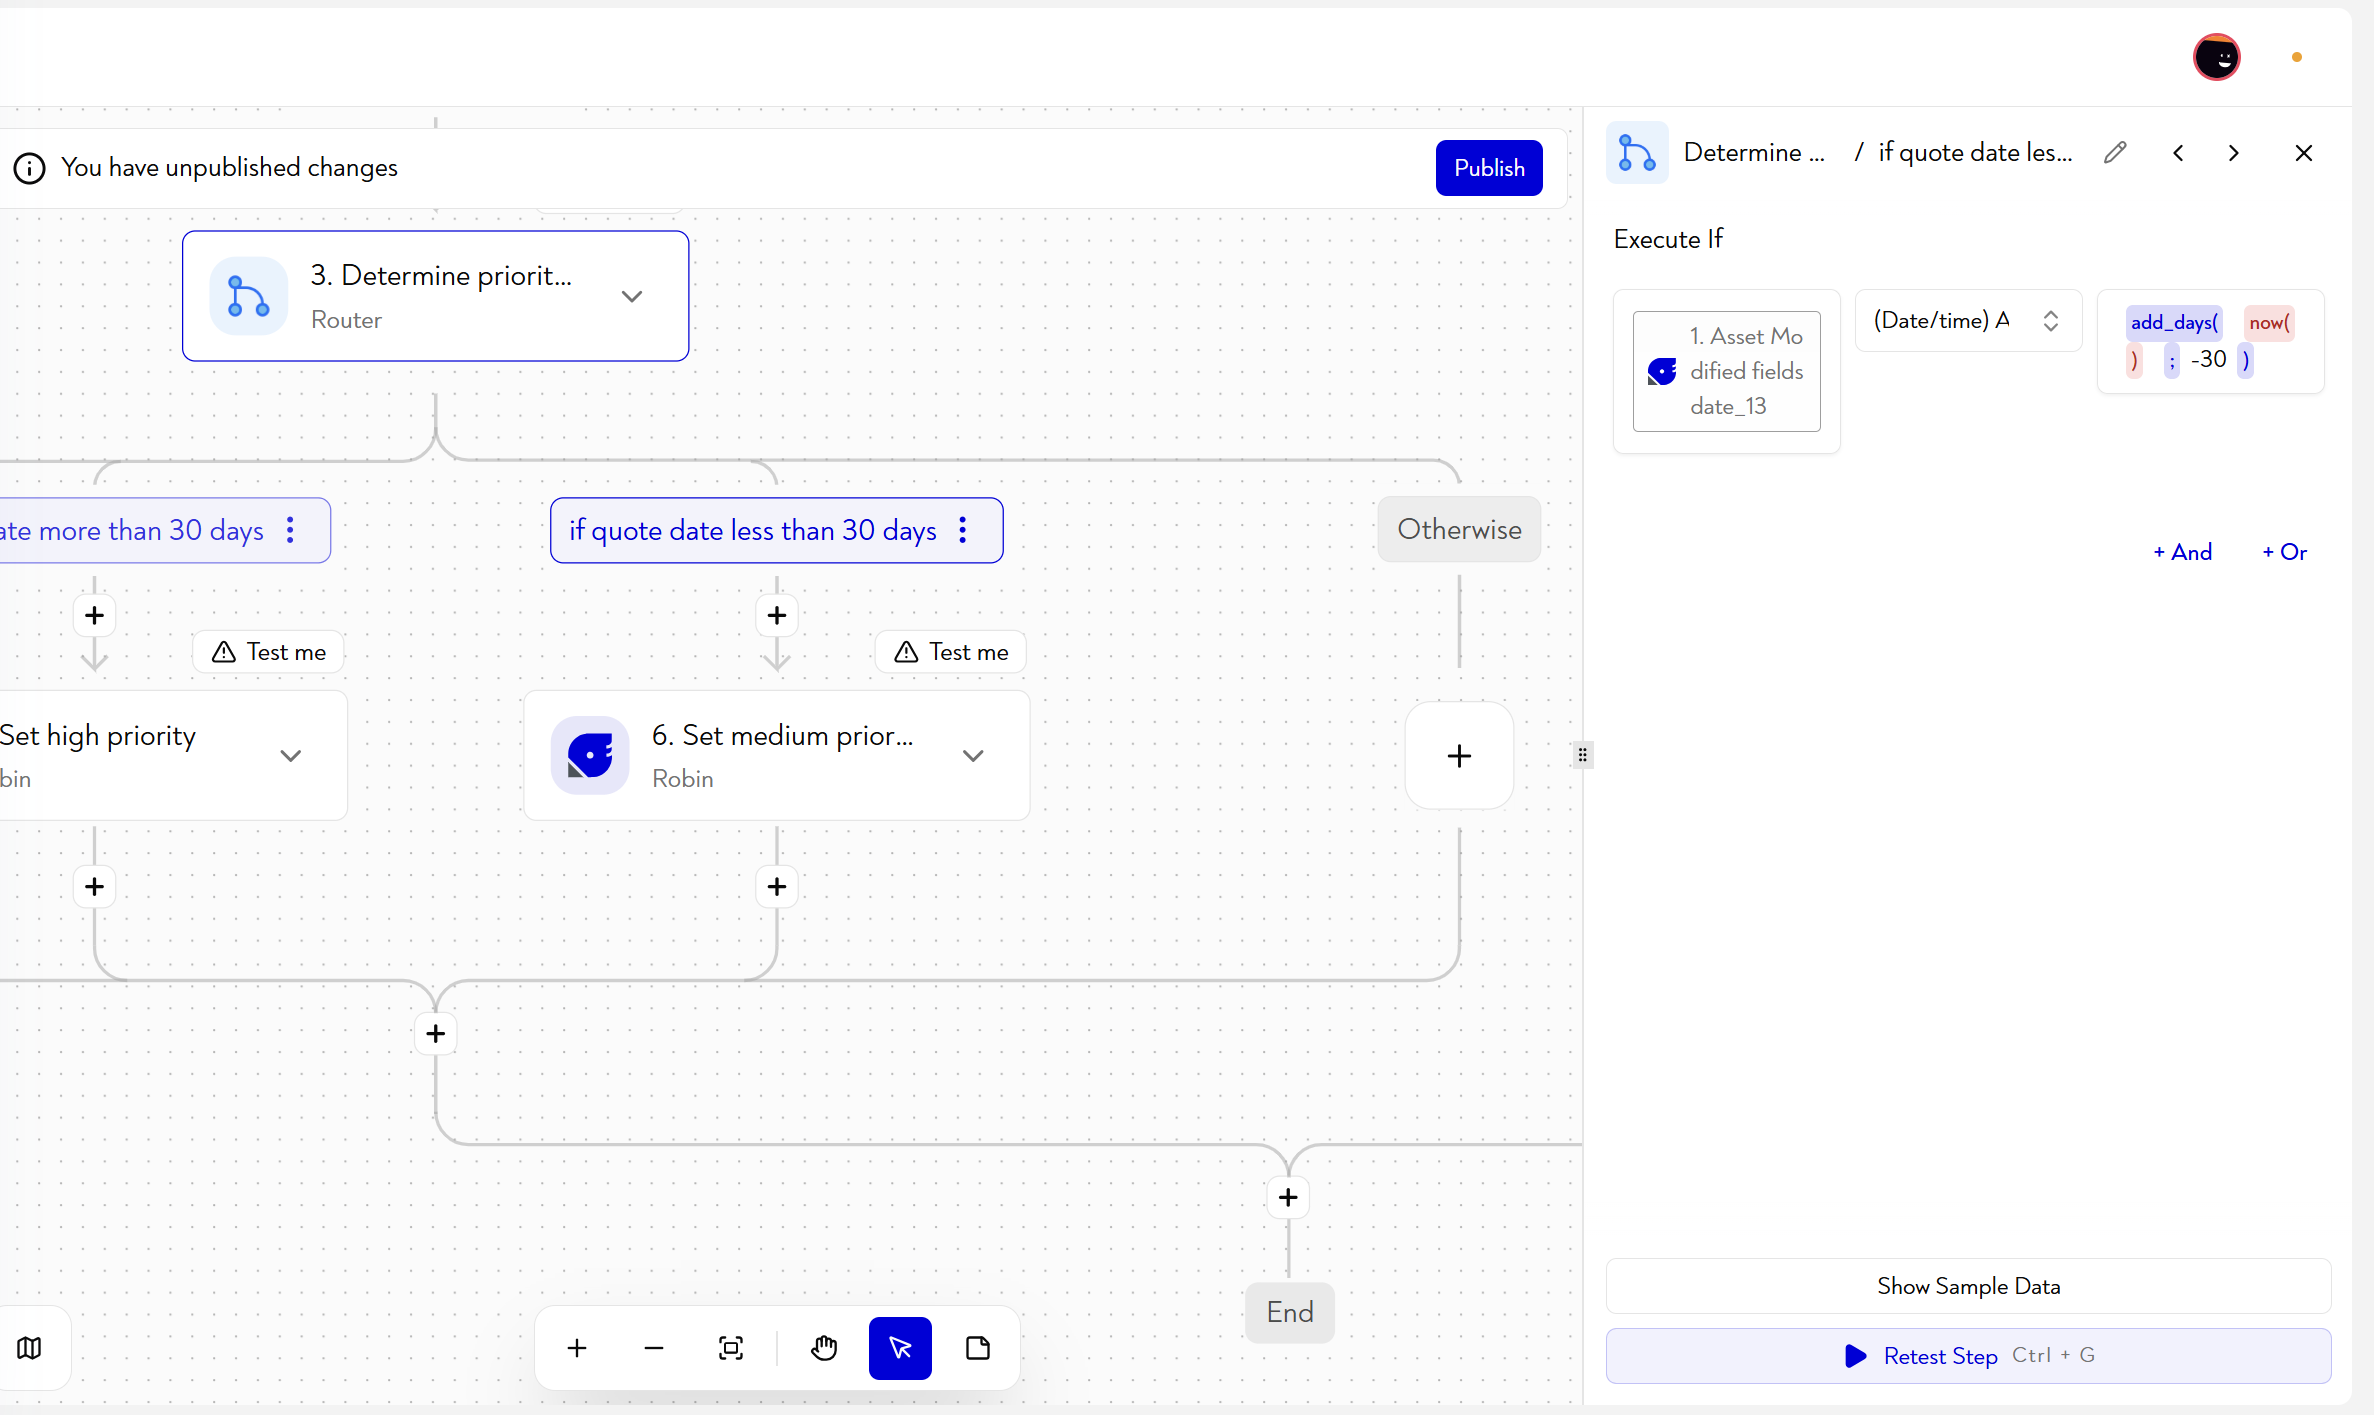Edit the branch name with pencil icon
This screenshot has height=1415, width=2374.
coord(2115,153)
